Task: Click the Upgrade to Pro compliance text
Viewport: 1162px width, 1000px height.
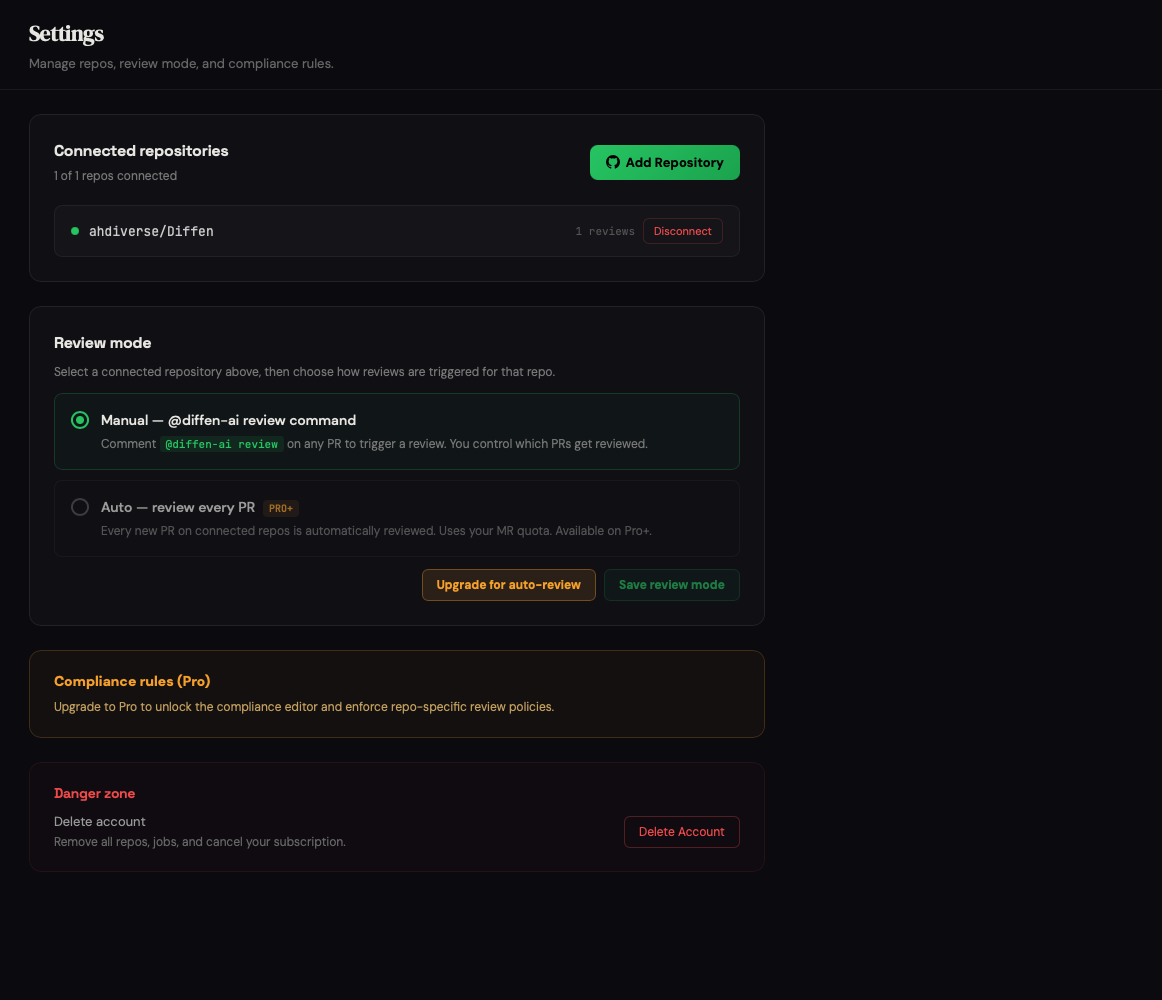Action: (303, 706)
